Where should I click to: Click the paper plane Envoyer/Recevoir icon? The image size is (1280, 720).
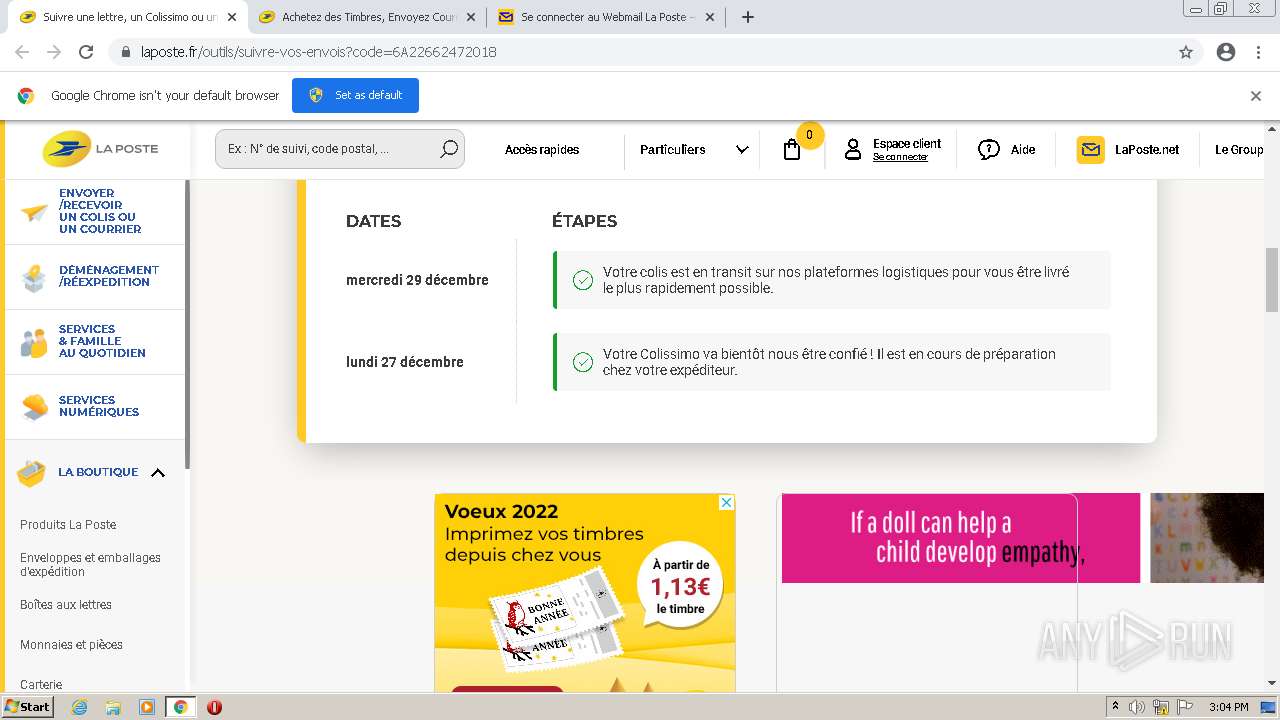tap(34, 212)
